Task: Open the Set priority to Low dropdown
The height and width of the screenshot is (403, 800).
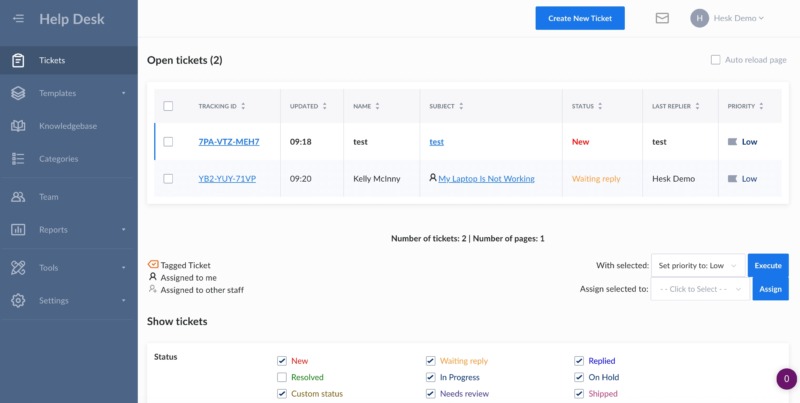Action: point(697,266)
